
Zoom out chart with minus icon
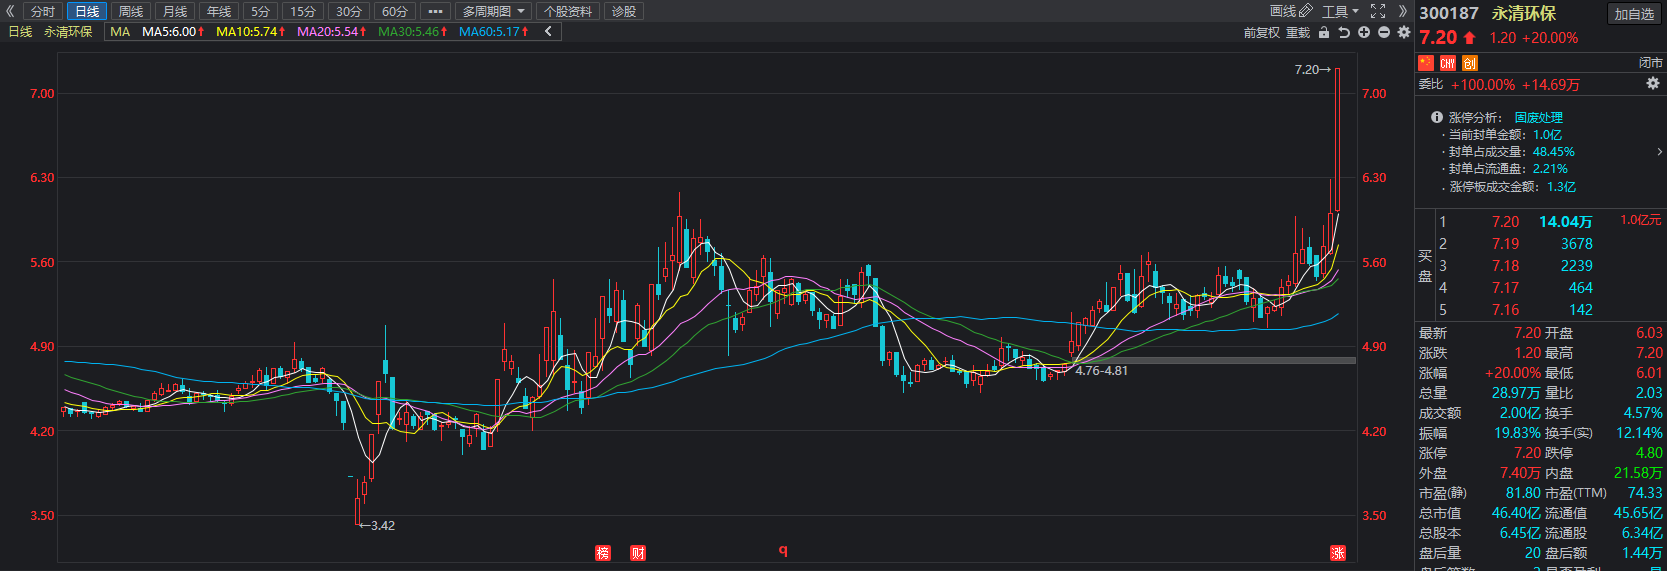tap(1384, 32)
